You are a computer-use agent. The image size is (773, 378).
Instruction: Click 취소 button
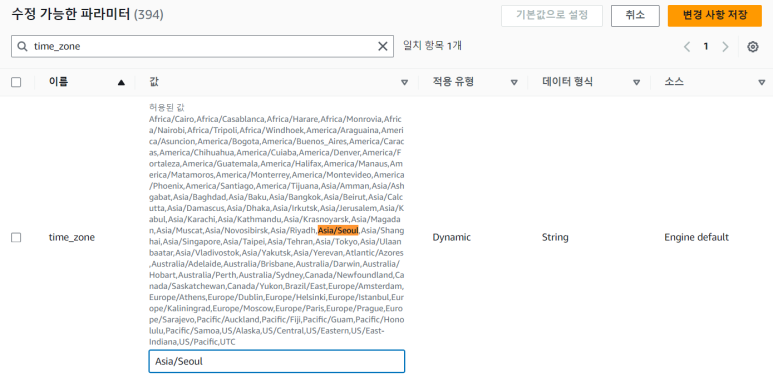click(635, 16)
